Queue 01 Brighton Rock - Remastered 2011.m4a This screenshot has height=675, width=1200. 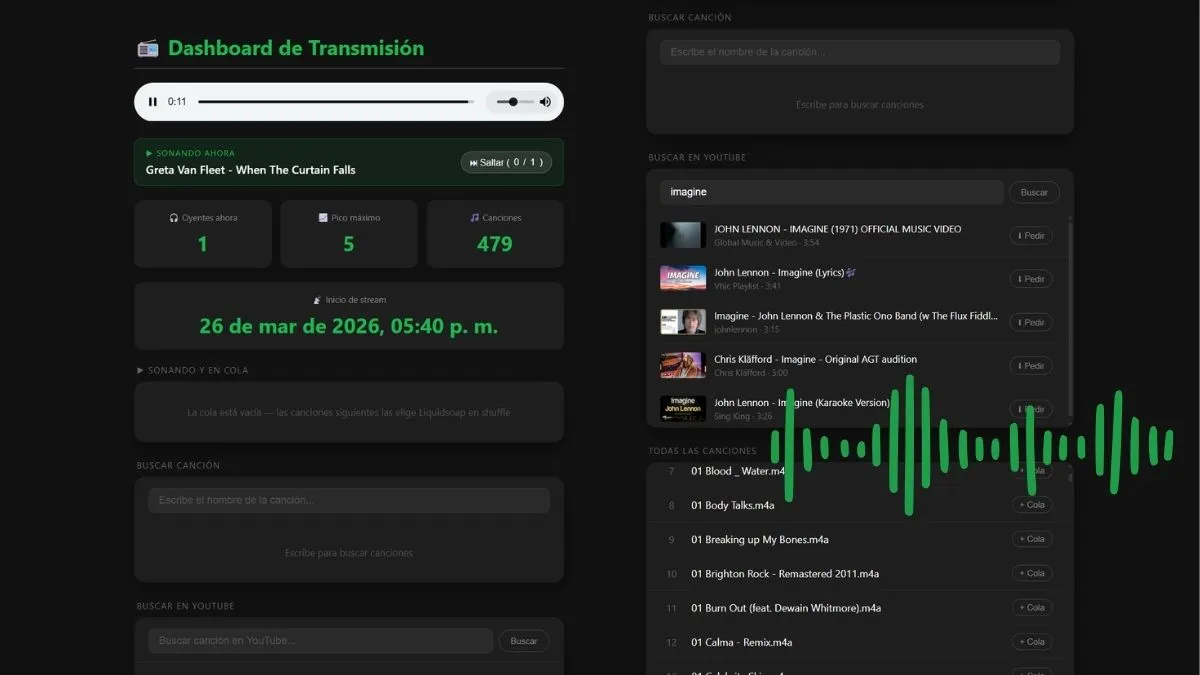click(x=1031, y=573)
